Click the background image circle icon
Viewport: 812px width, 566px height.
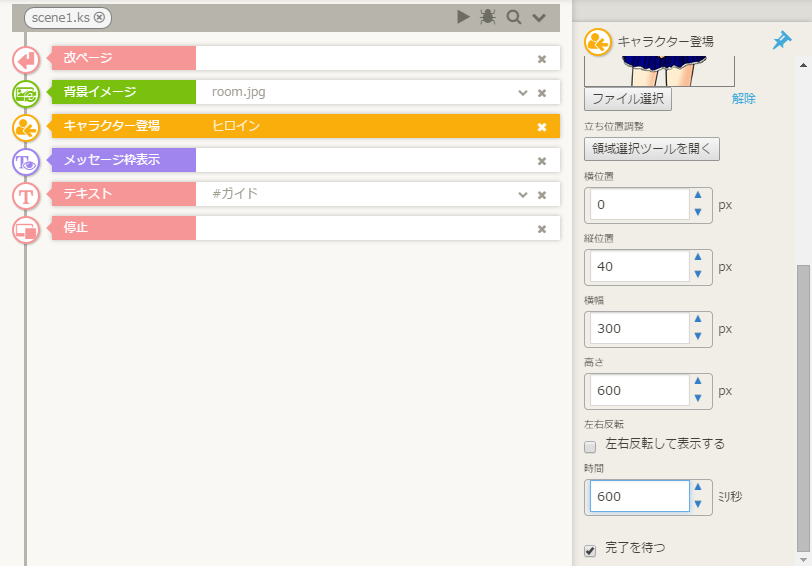[x=26, y=94]
